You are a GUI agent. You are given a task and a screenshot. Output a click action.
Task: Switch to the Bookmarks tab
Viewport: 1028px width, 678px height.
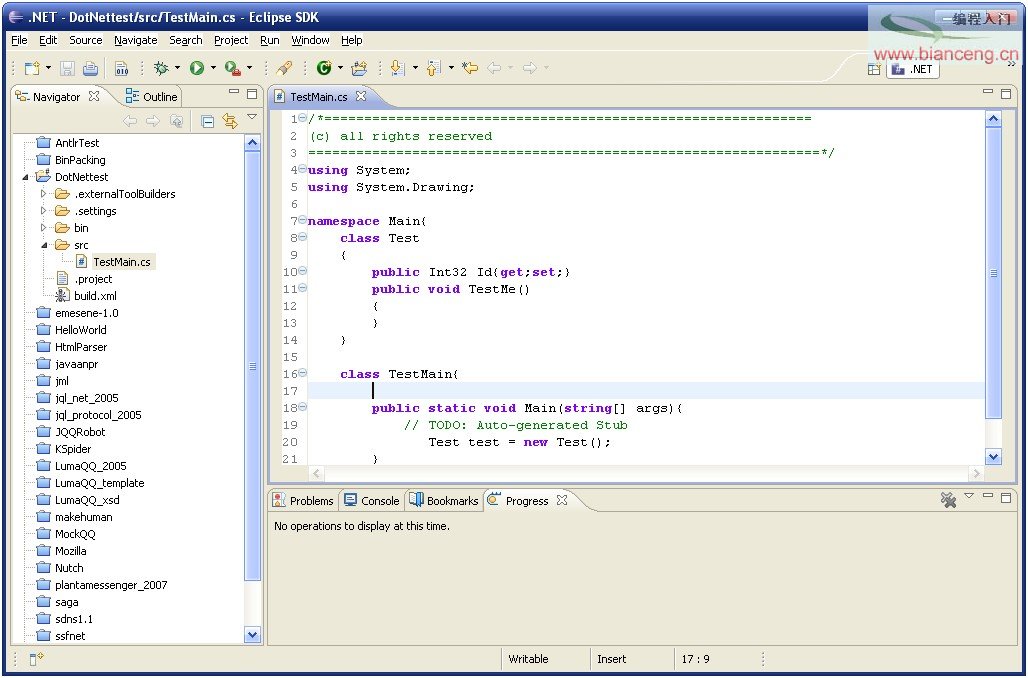pos(444,500)
